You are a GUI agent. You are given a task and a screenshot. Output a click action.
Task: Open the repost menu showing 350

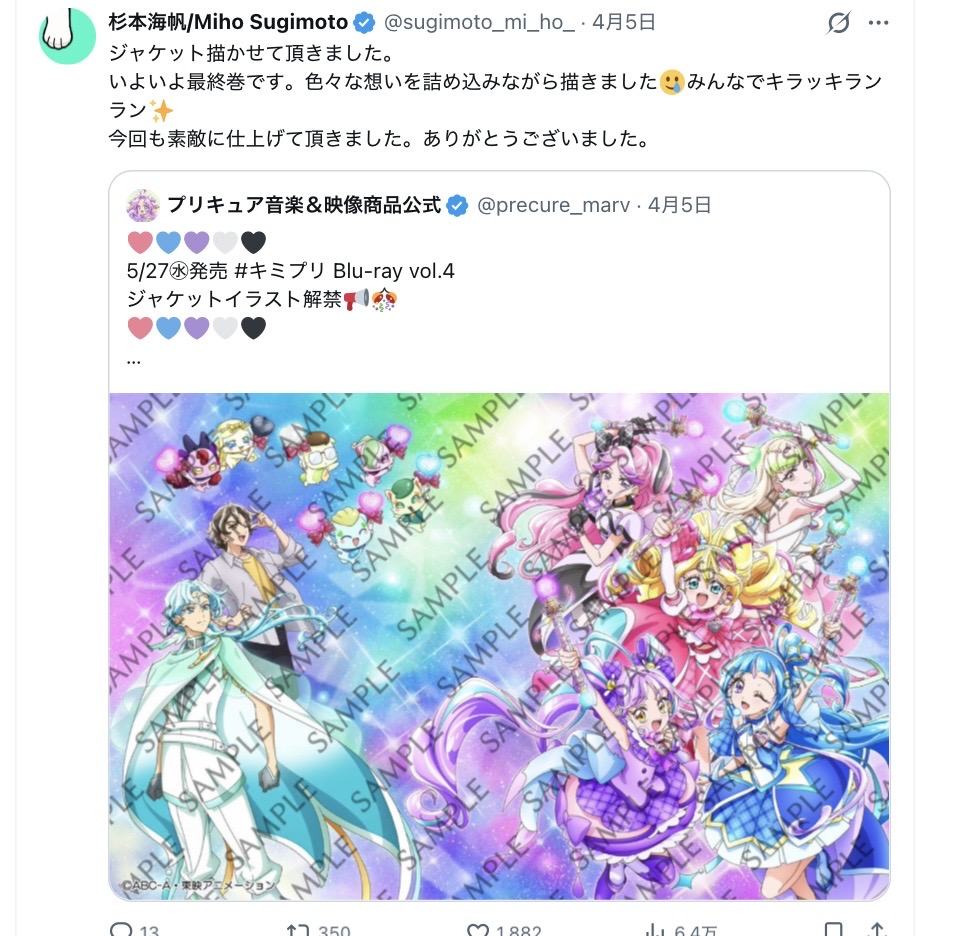[x=298, y=930]
